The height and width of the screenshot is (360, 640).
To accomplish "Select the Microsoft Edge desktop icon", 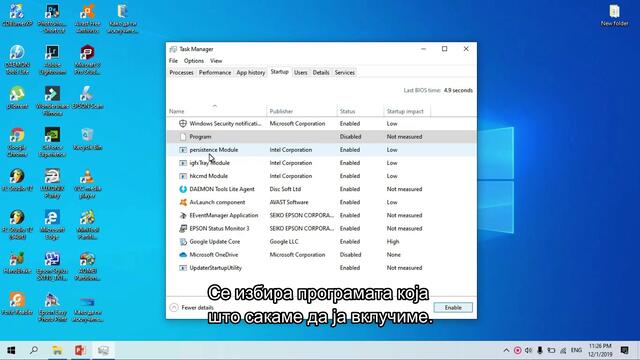I will pyautogui.click(x=52, y=224).
